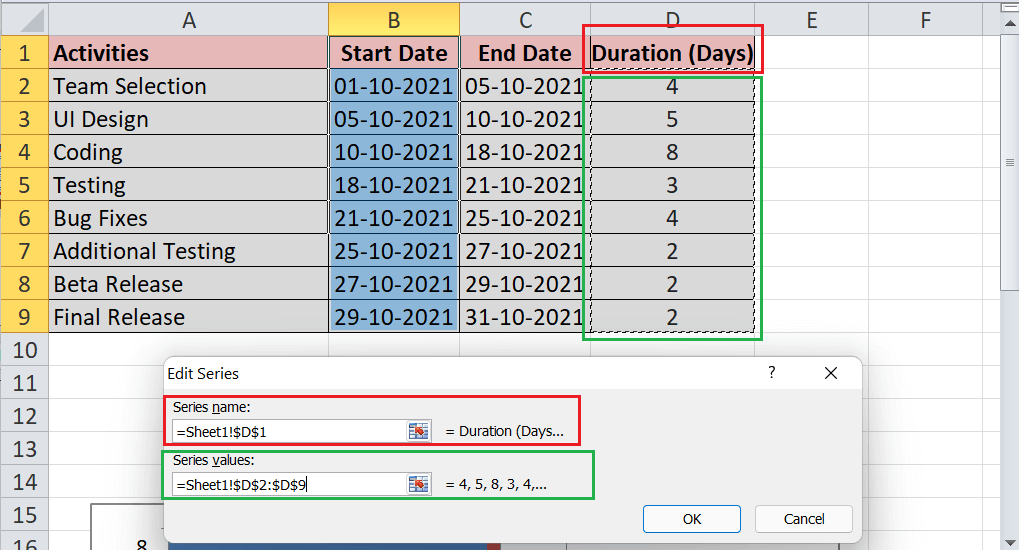Click the scroll up arrow

(x=1009, y=24)
